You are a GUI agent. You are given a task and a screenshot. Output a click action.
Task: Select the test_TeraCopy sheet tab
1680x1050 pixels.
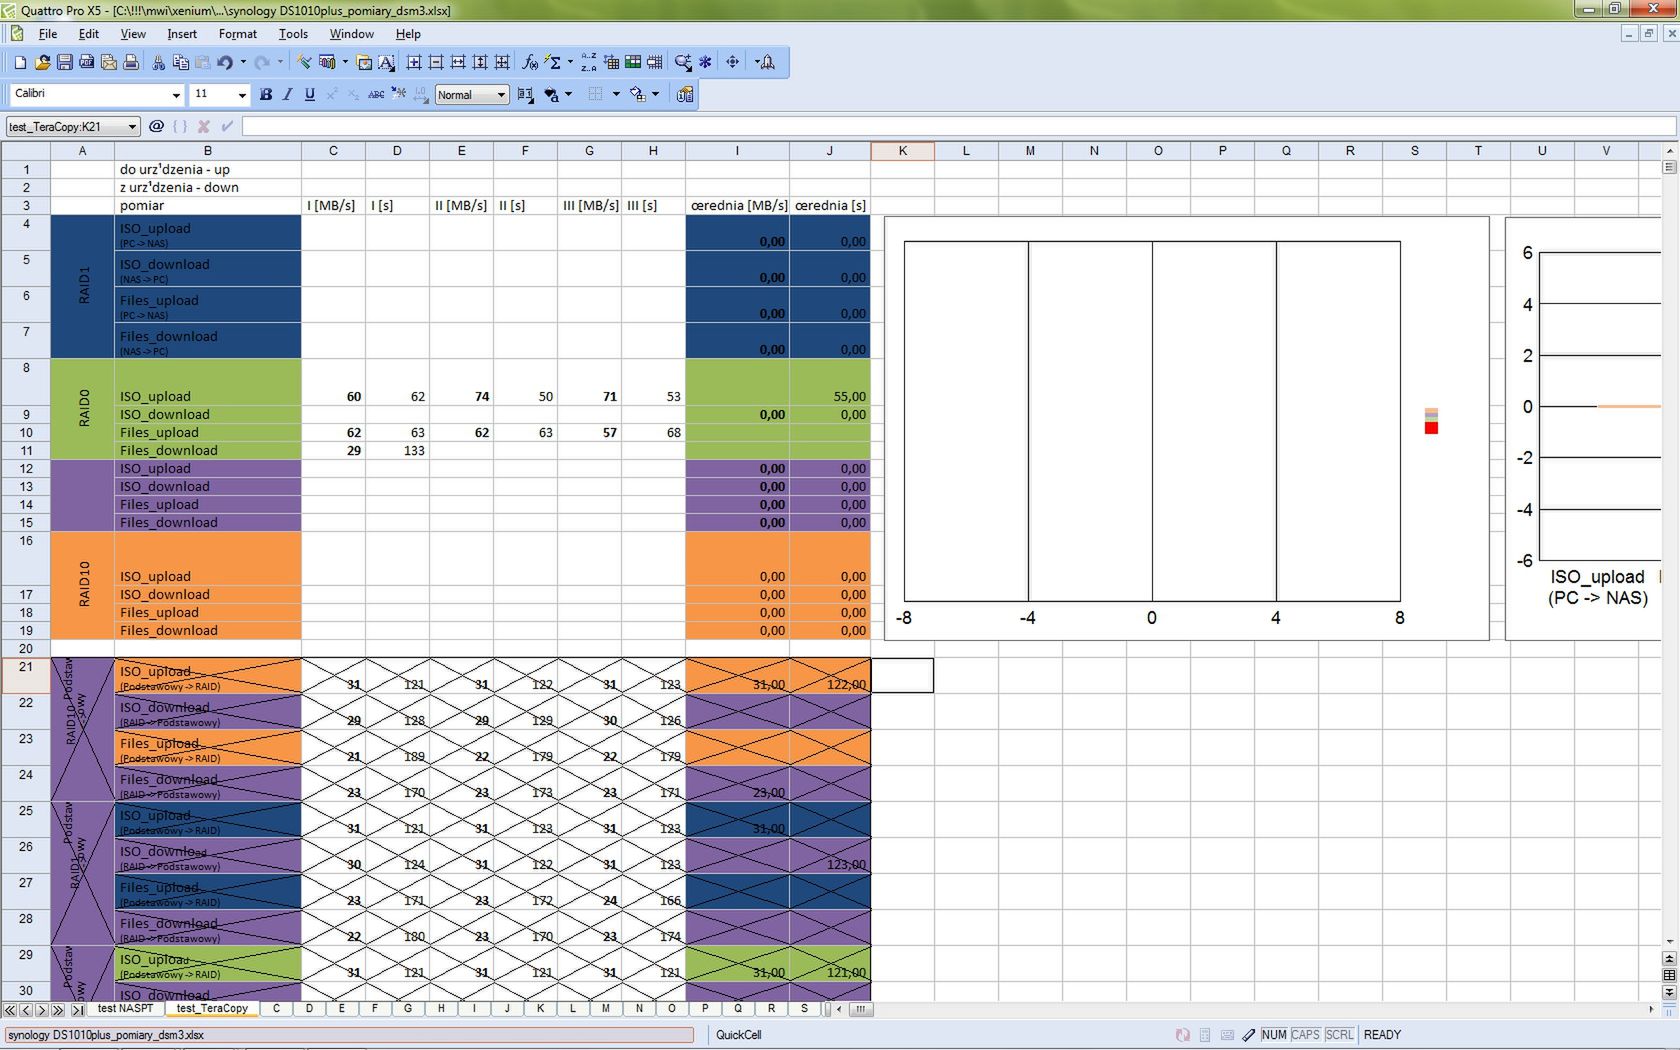(x=212, y=1009)
